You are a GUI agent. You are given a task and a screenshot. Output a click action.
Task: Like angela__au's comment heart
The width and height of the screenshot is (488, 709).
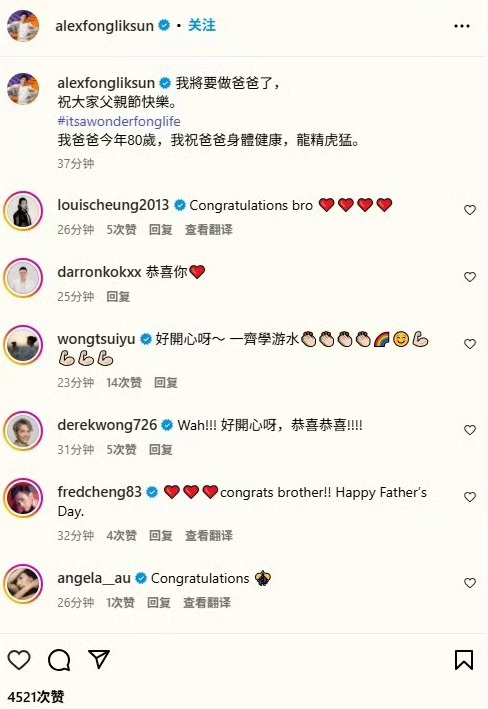coord(470,583)
